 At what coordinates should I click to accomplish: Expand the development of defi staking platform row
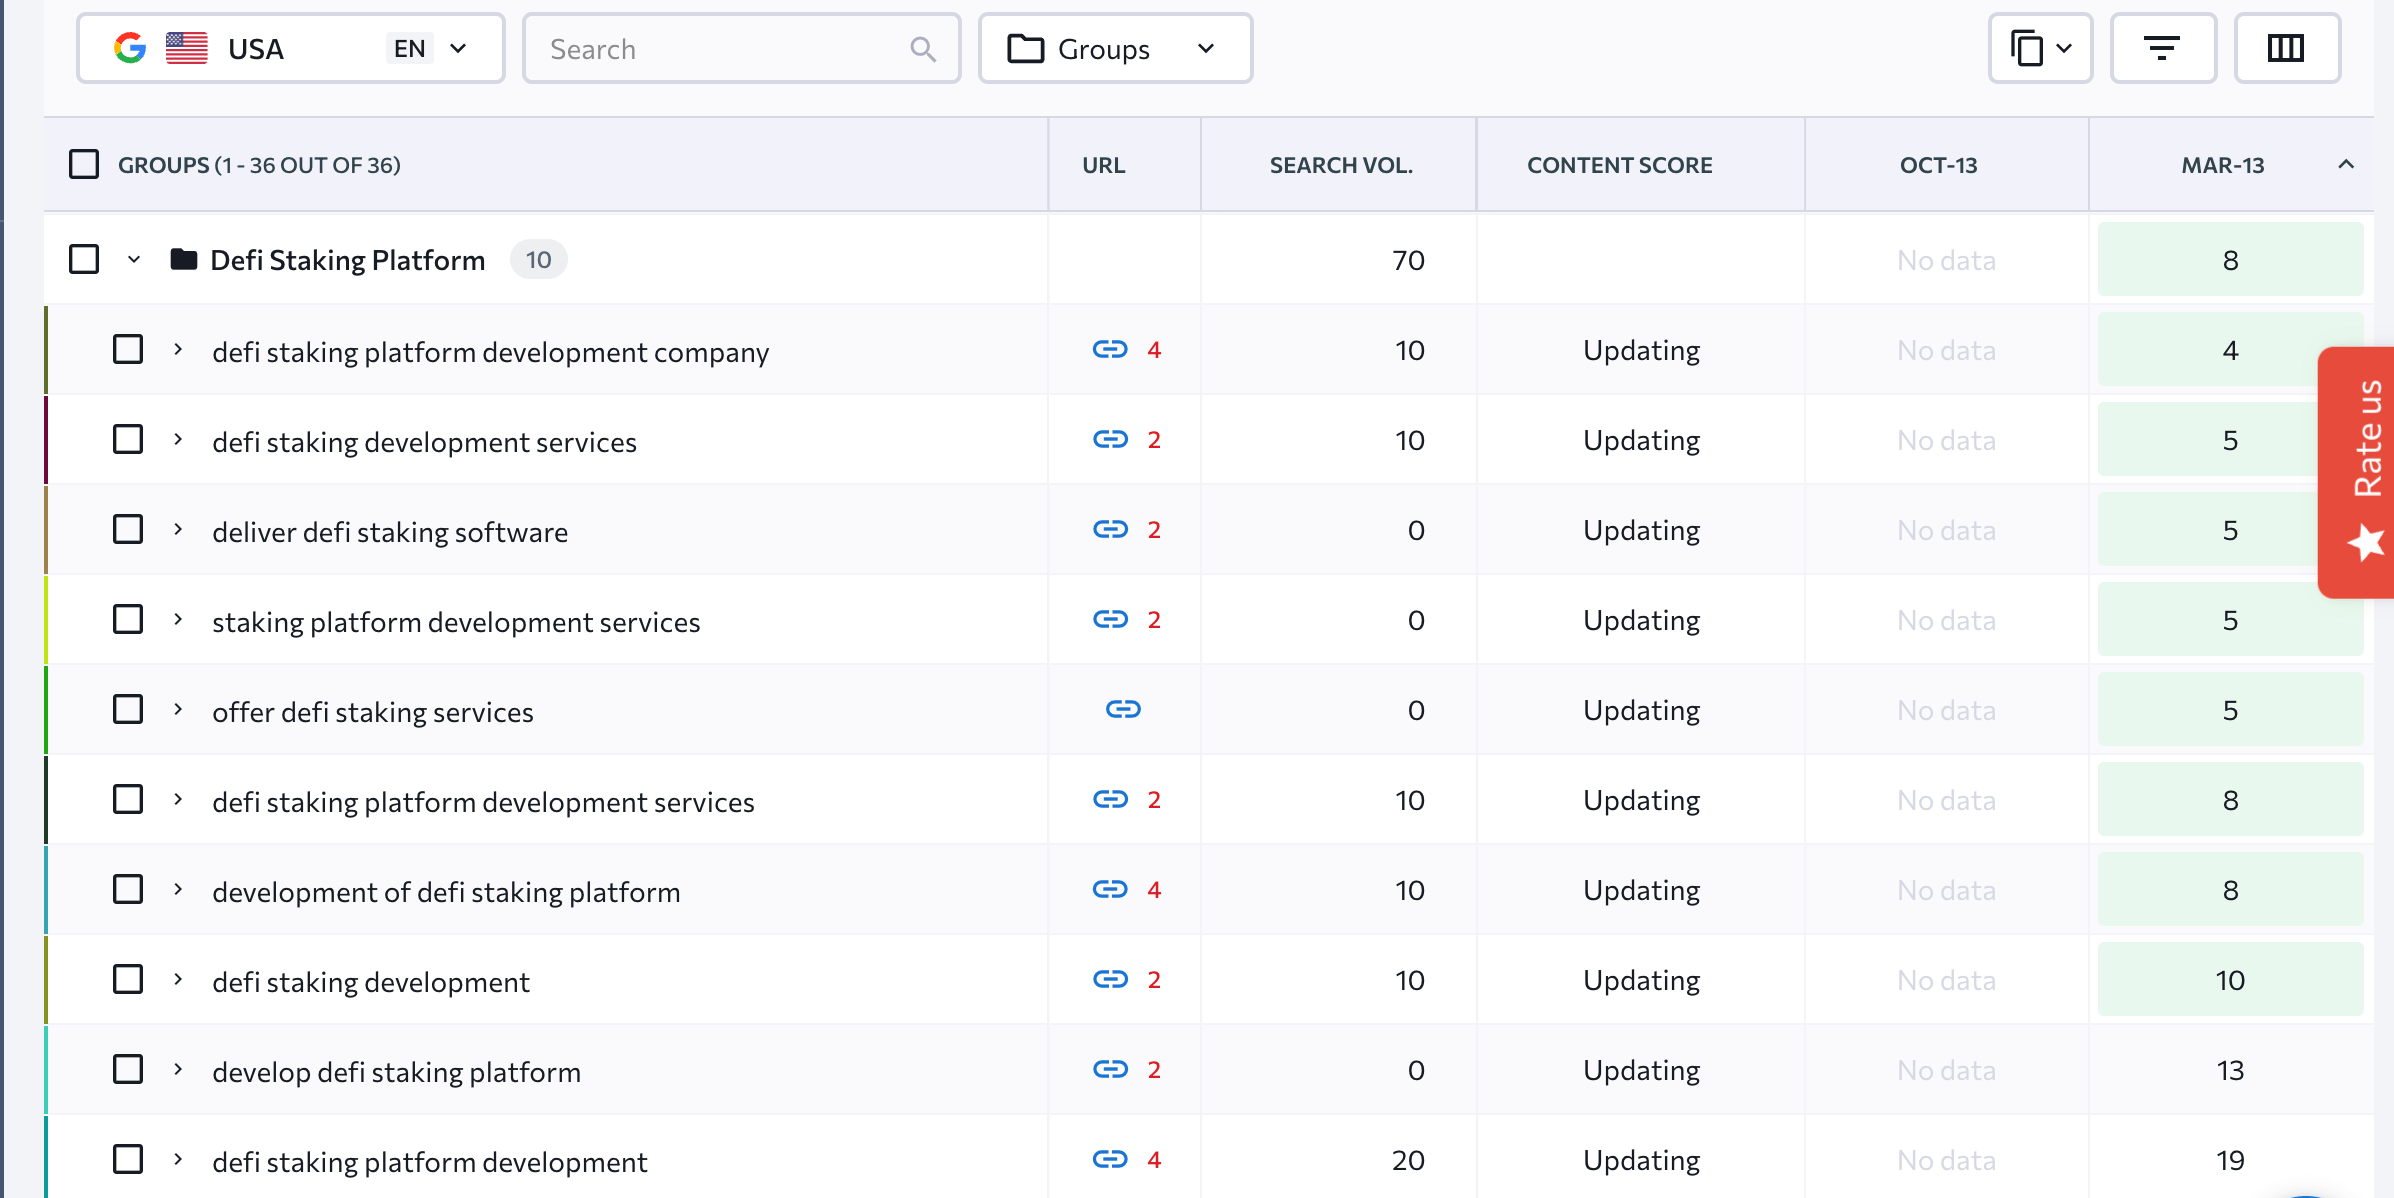(178, 890)
